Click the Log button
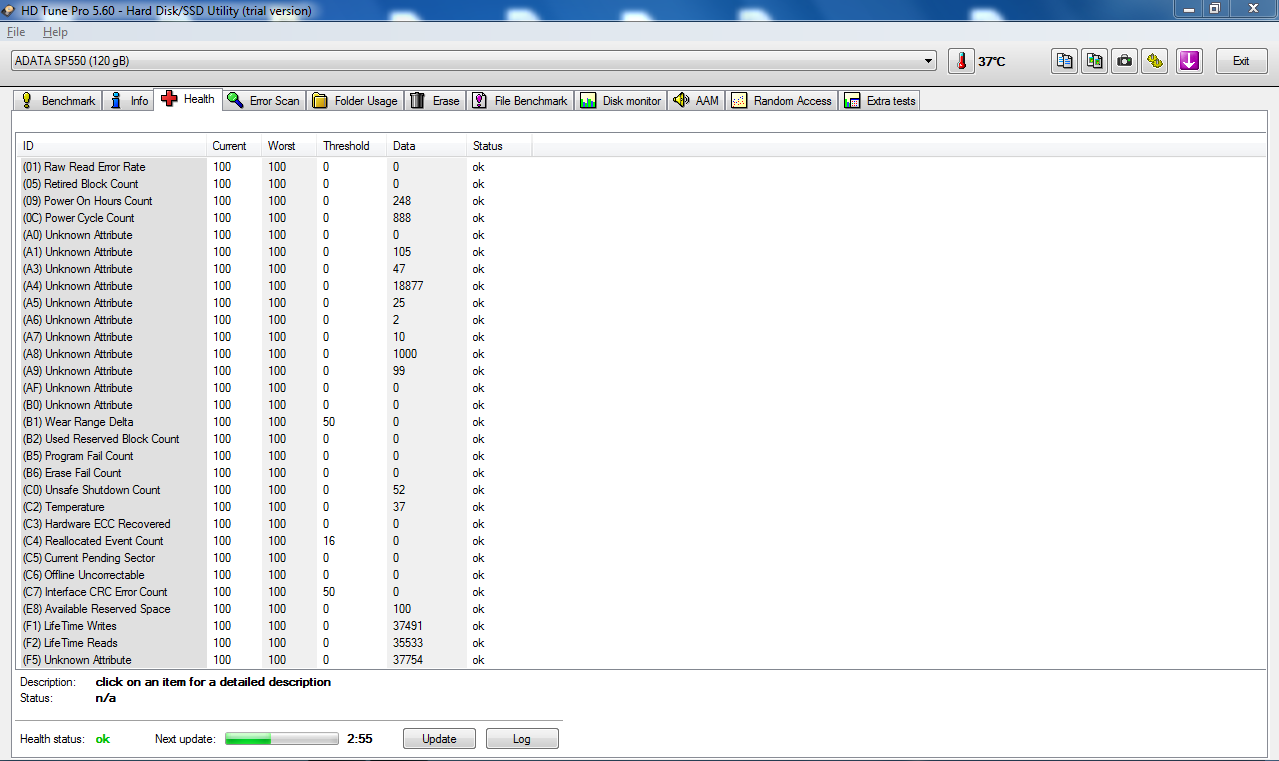 click(x=522, y=739)
